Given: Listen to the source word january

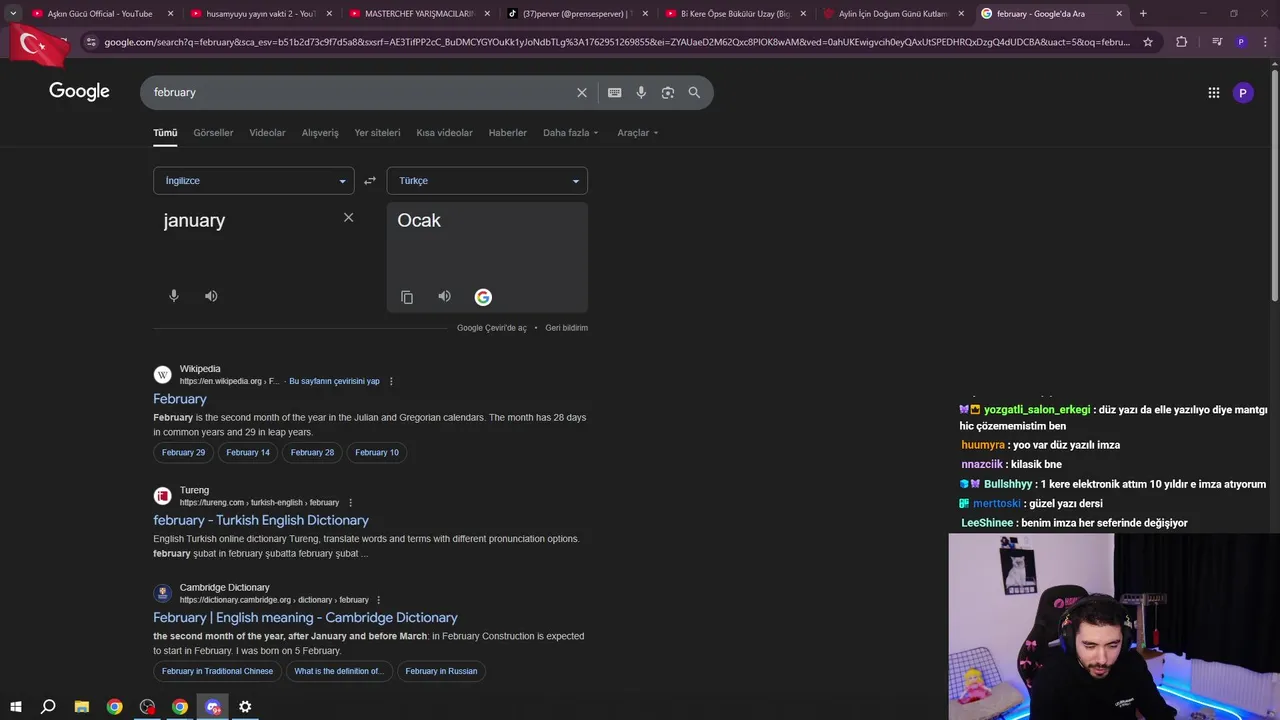Looking at the screenshot, I should (211, 296).
